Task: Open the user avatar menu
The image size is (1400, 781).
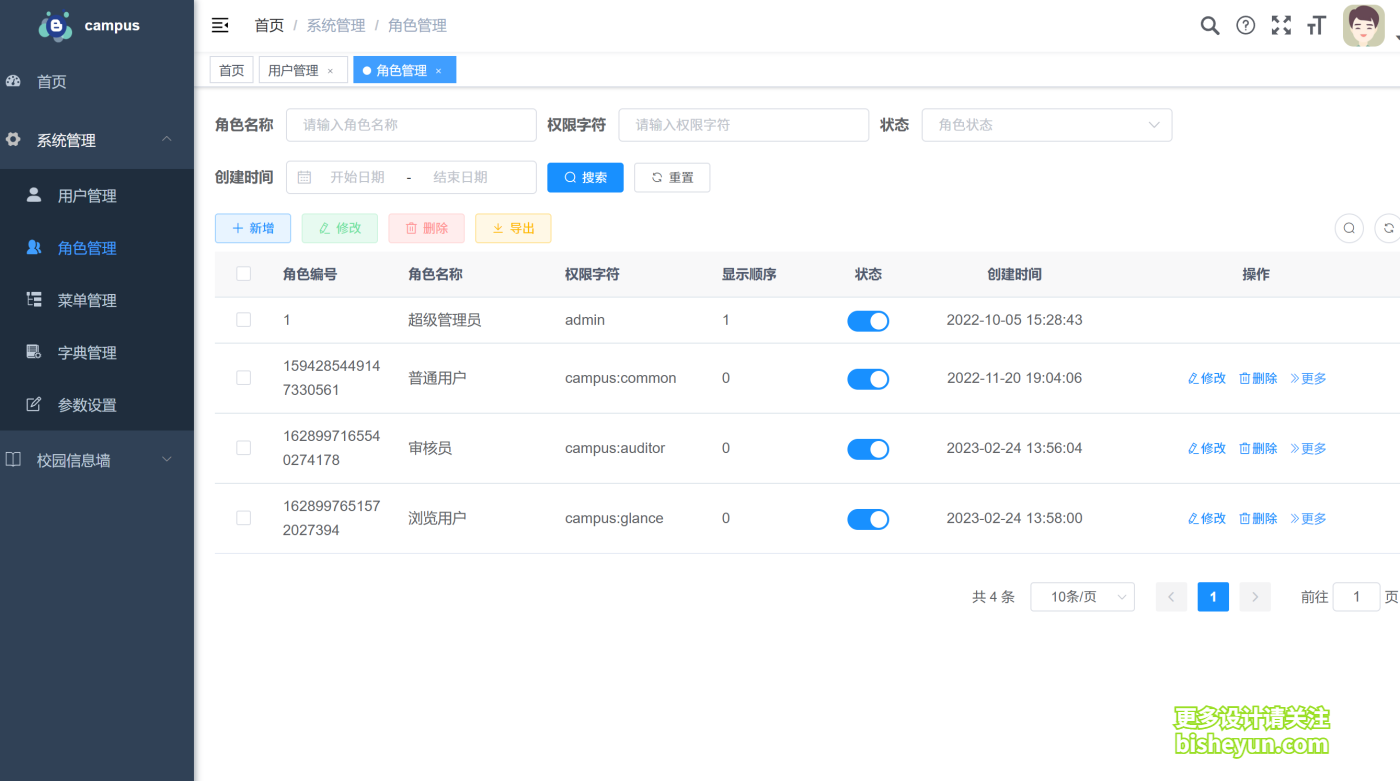Action: click(1363, 26)
